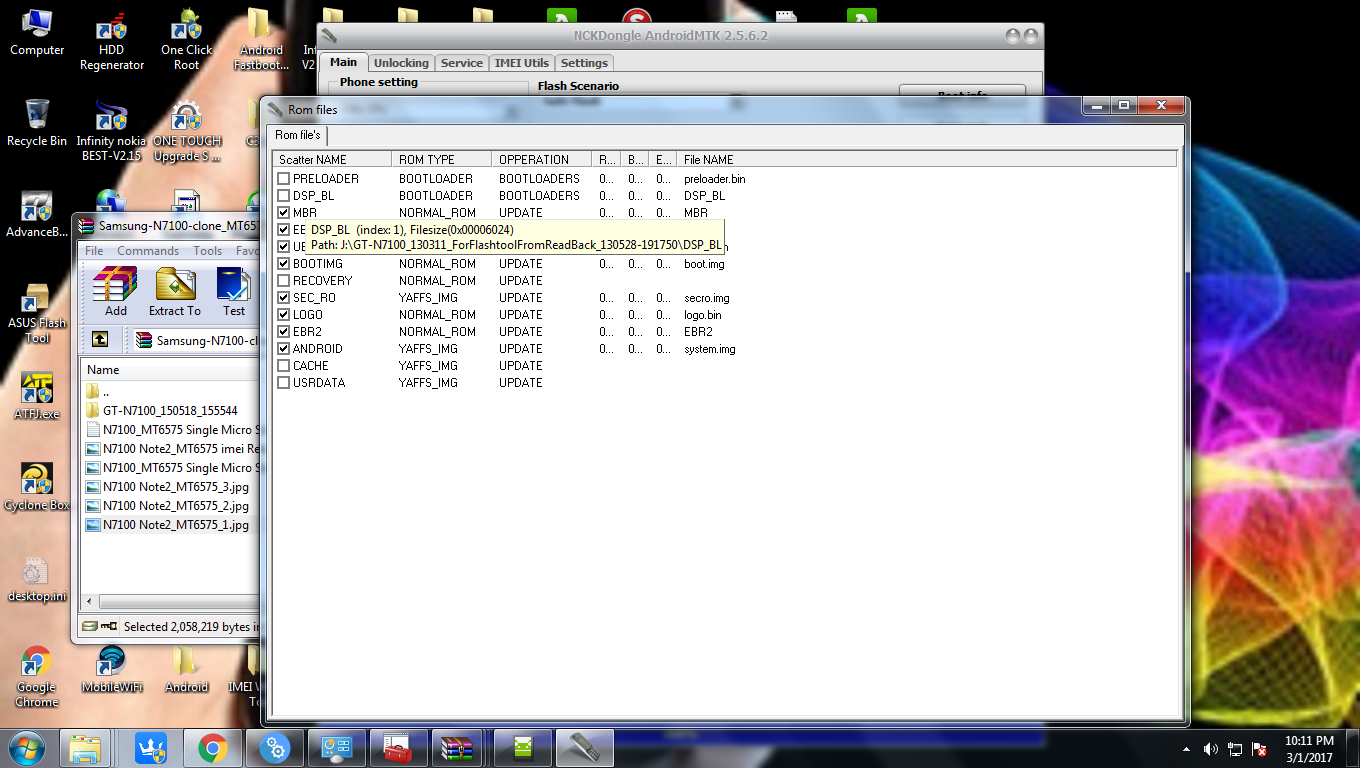Click the Name column header in WinRAR
Screen dimensions: 1360x768
click(171, 370)
